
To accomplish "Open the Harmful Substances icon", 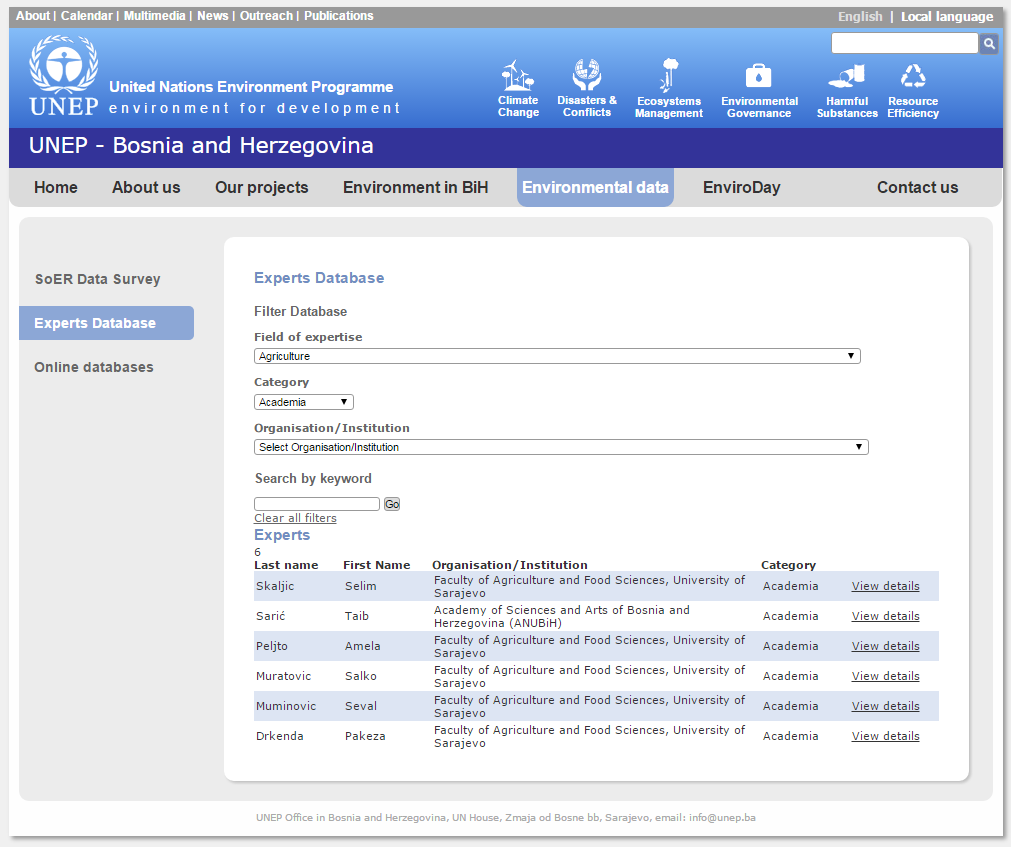I will coord(846,76).
